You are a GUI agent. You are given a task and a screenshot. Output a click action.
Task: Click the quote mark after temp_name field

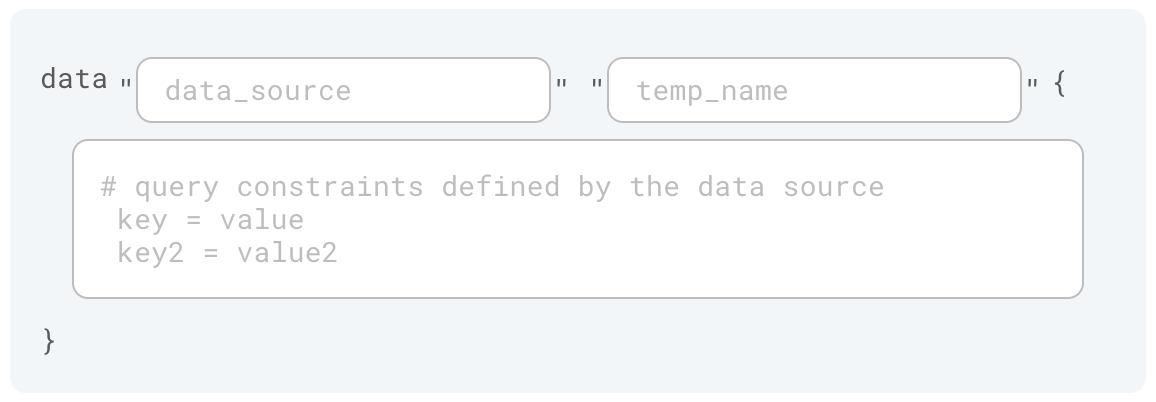coord(1032,83)
